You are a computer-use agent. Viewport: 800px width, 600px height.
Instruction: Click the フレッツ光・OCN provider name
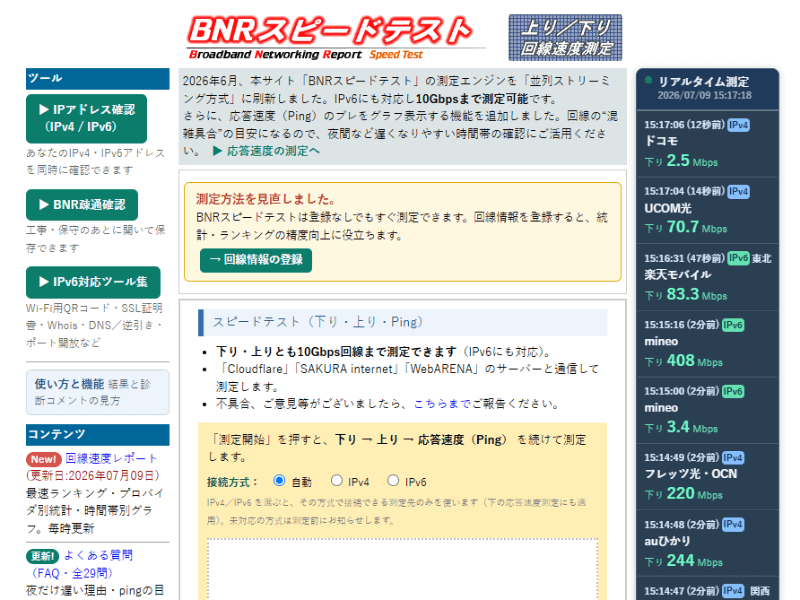point(691,474)
